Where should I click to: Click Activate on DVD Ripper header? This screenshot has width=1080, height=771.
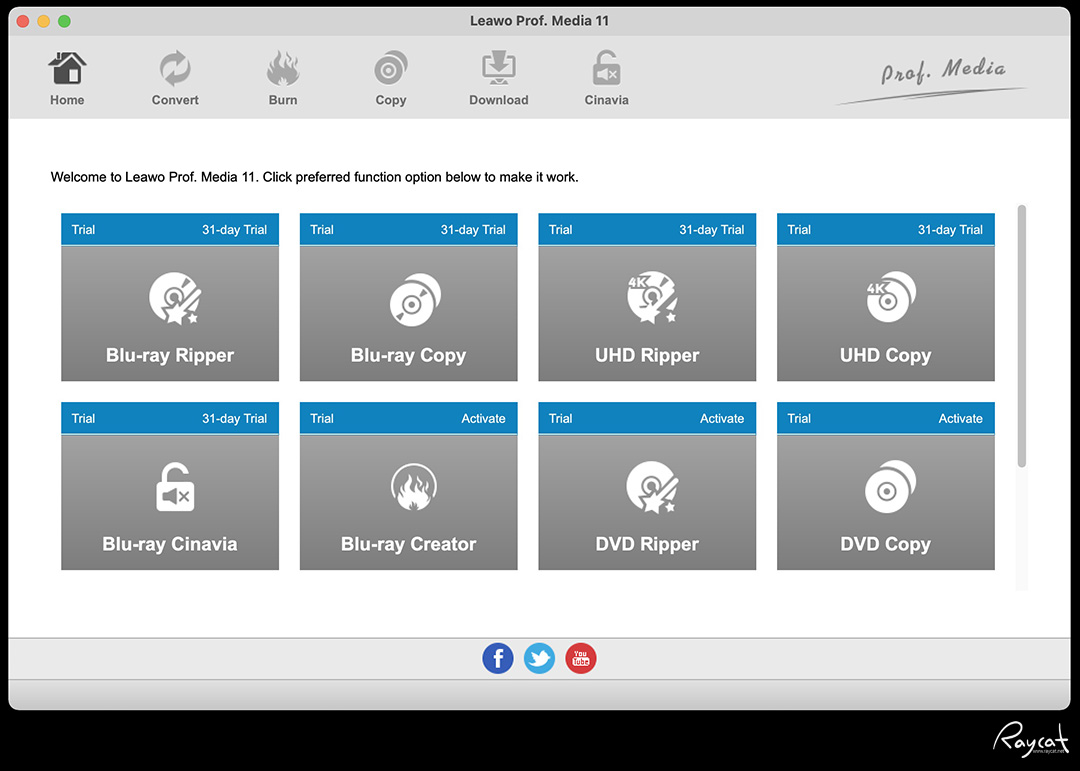722,418
